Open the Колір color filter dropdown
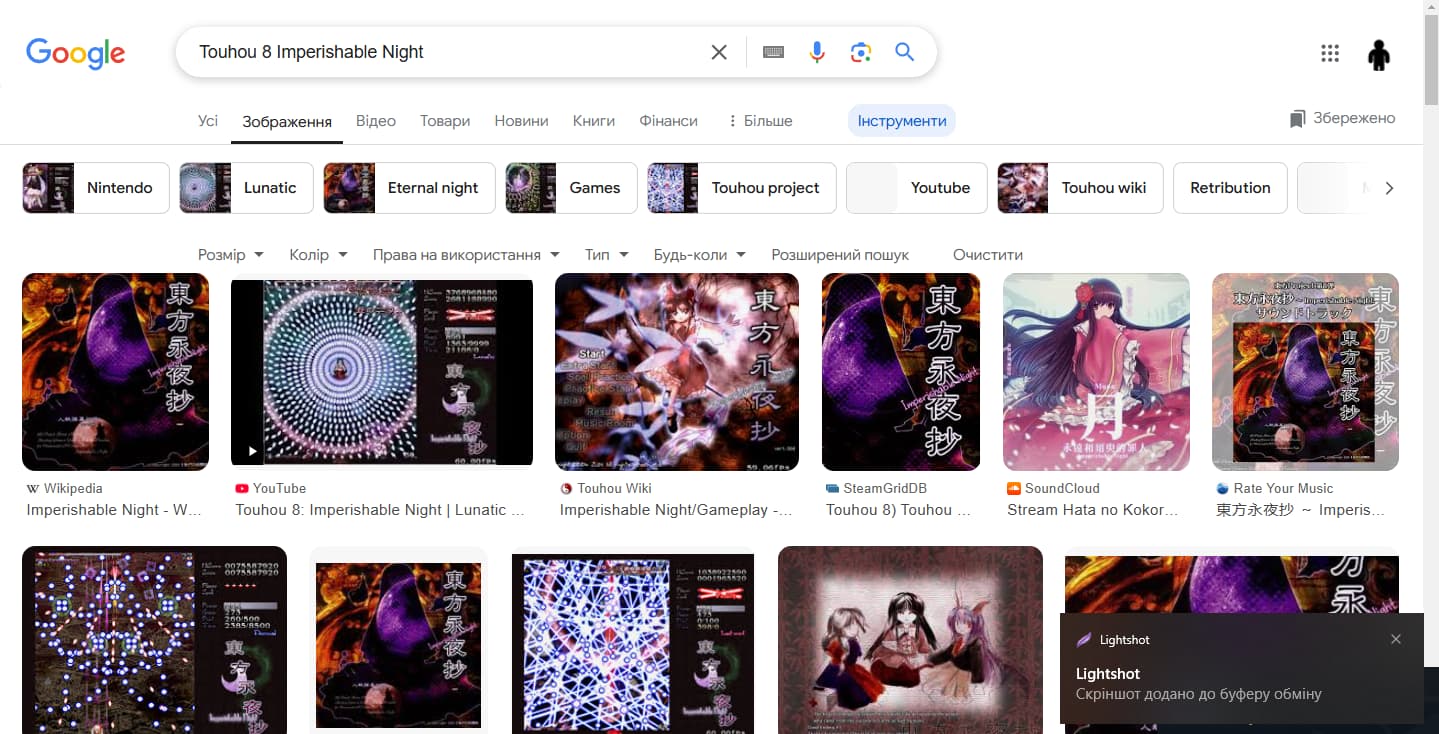The width and height of the screenshot is (1439, 734). point(318,255)
